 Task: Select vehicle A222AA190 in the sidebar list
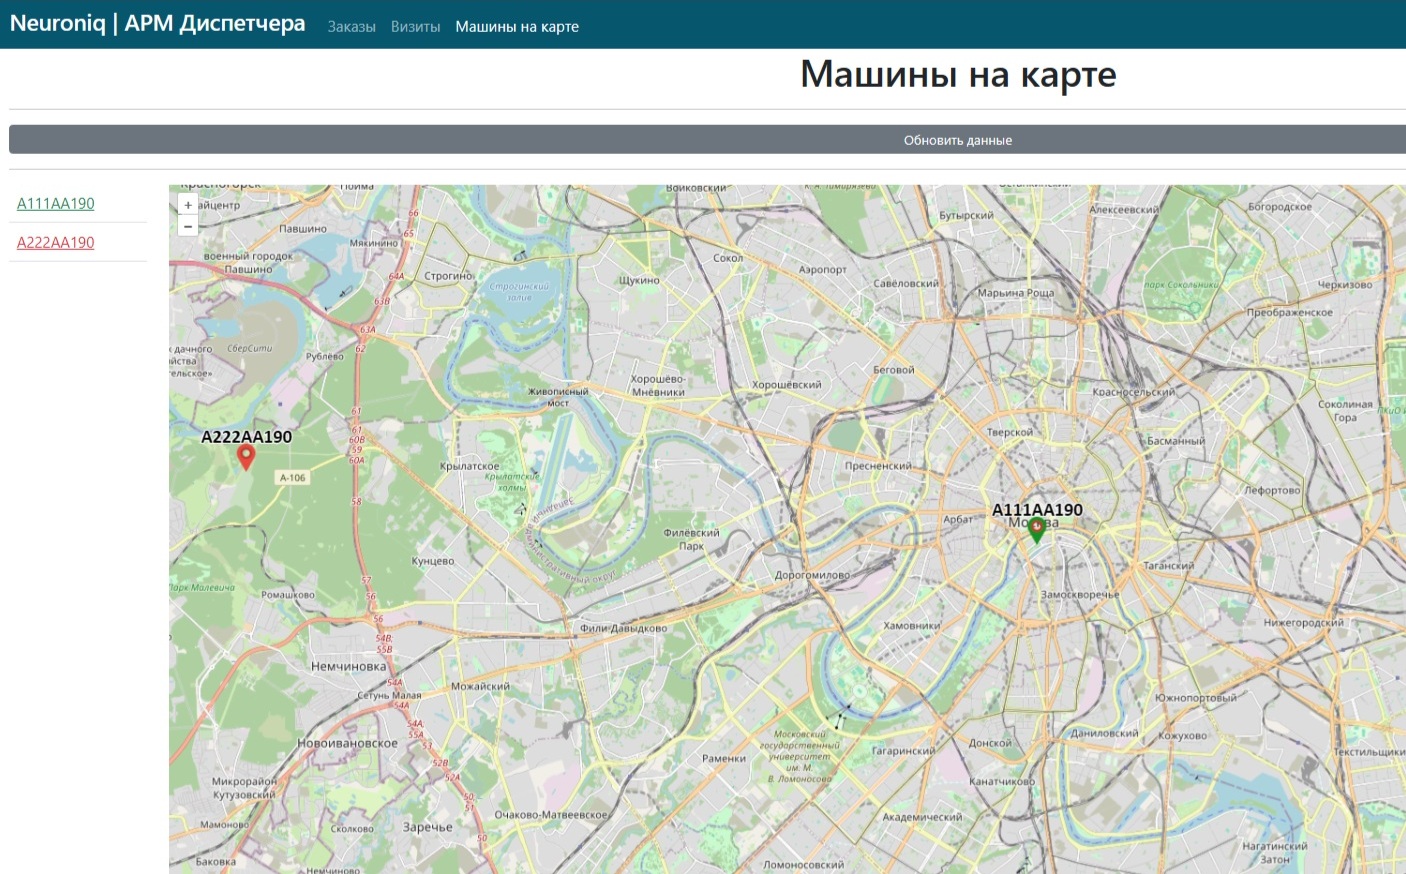click(56, 243)
